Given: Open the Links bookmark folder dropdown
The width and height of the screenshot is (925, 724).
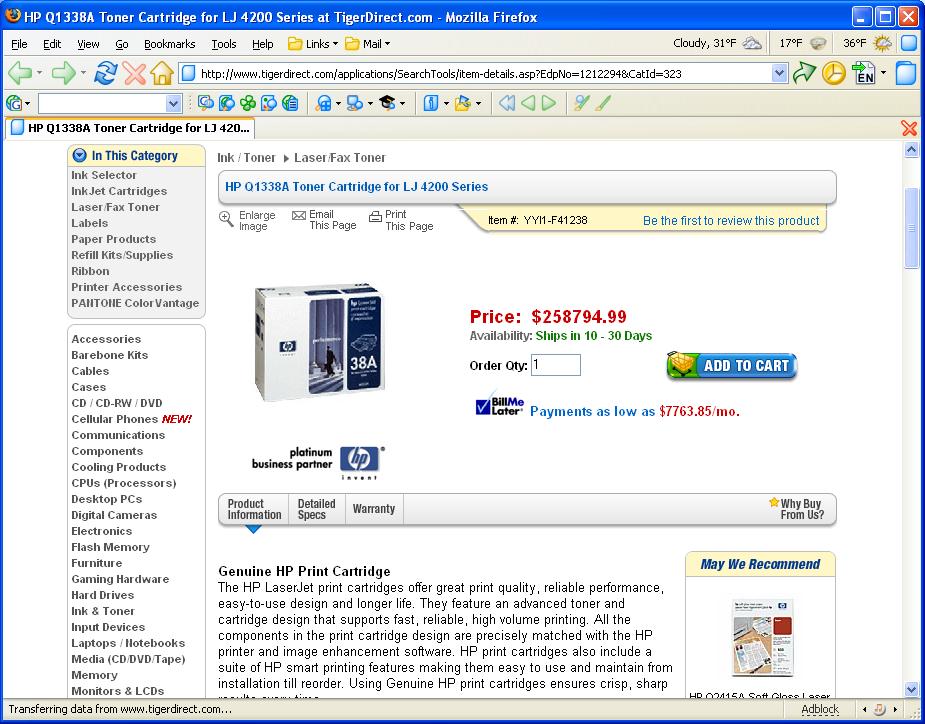Looking at the screenshot, I should click(313, 44).
